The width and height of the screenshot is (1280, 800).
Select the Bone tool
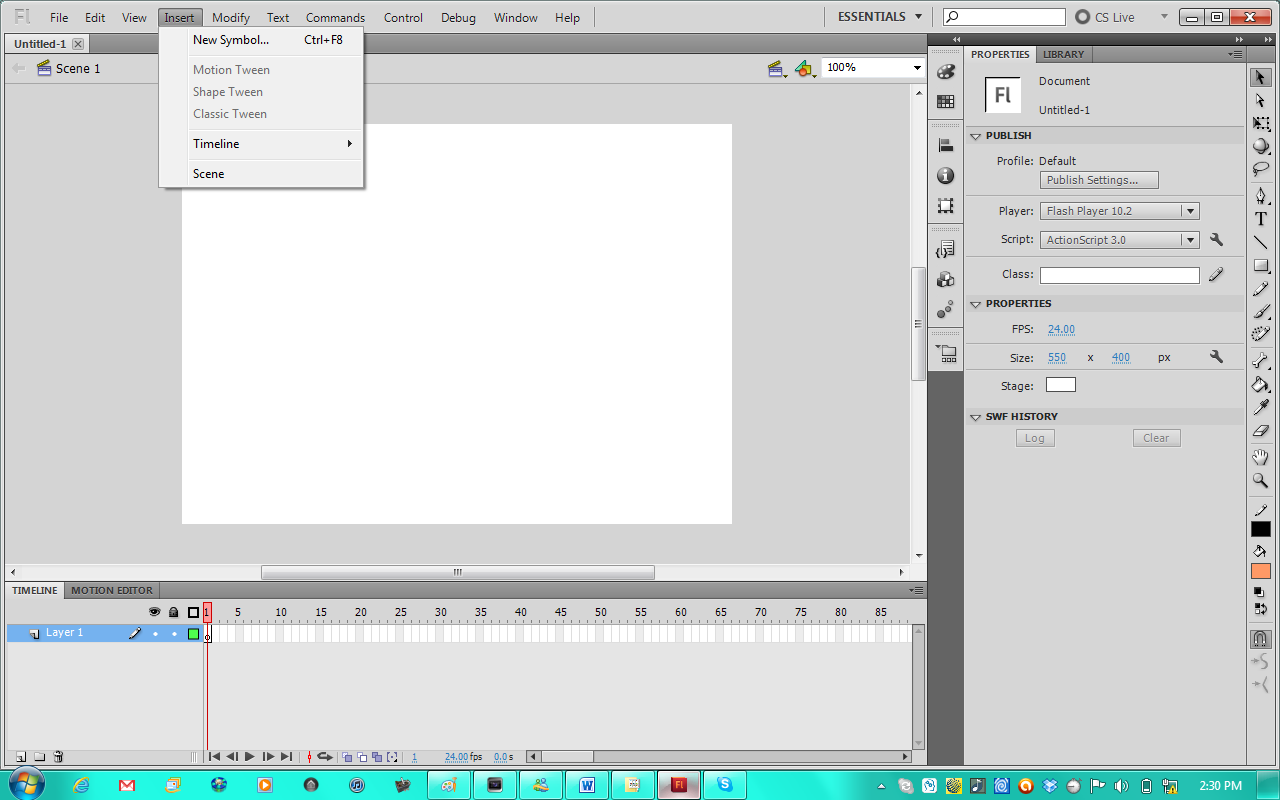point(1261,361)
